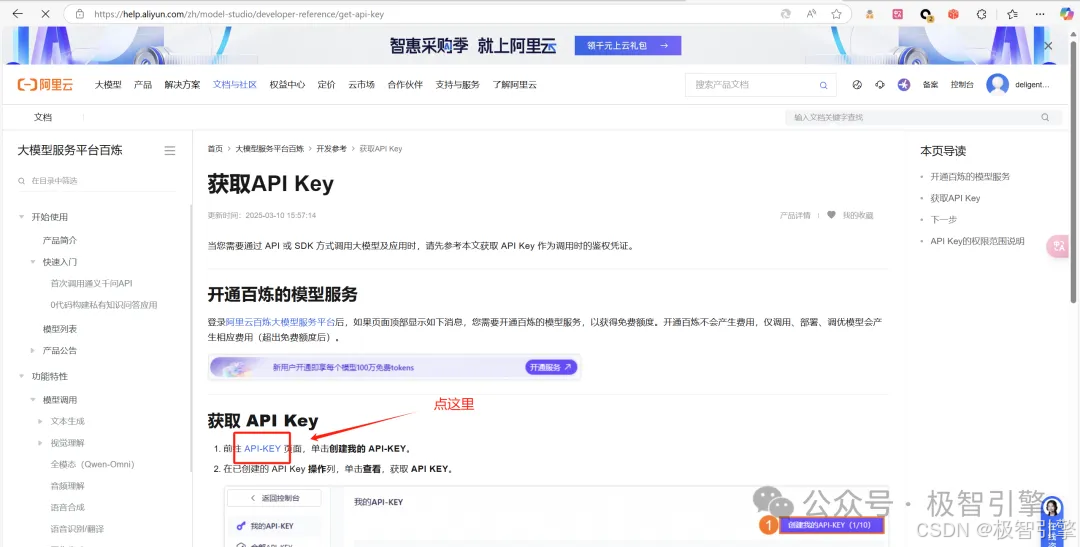This screenshot has width=1080, height=547.
Task: Expand the 视觉理解 tree node
Action: tap(41, 442)
